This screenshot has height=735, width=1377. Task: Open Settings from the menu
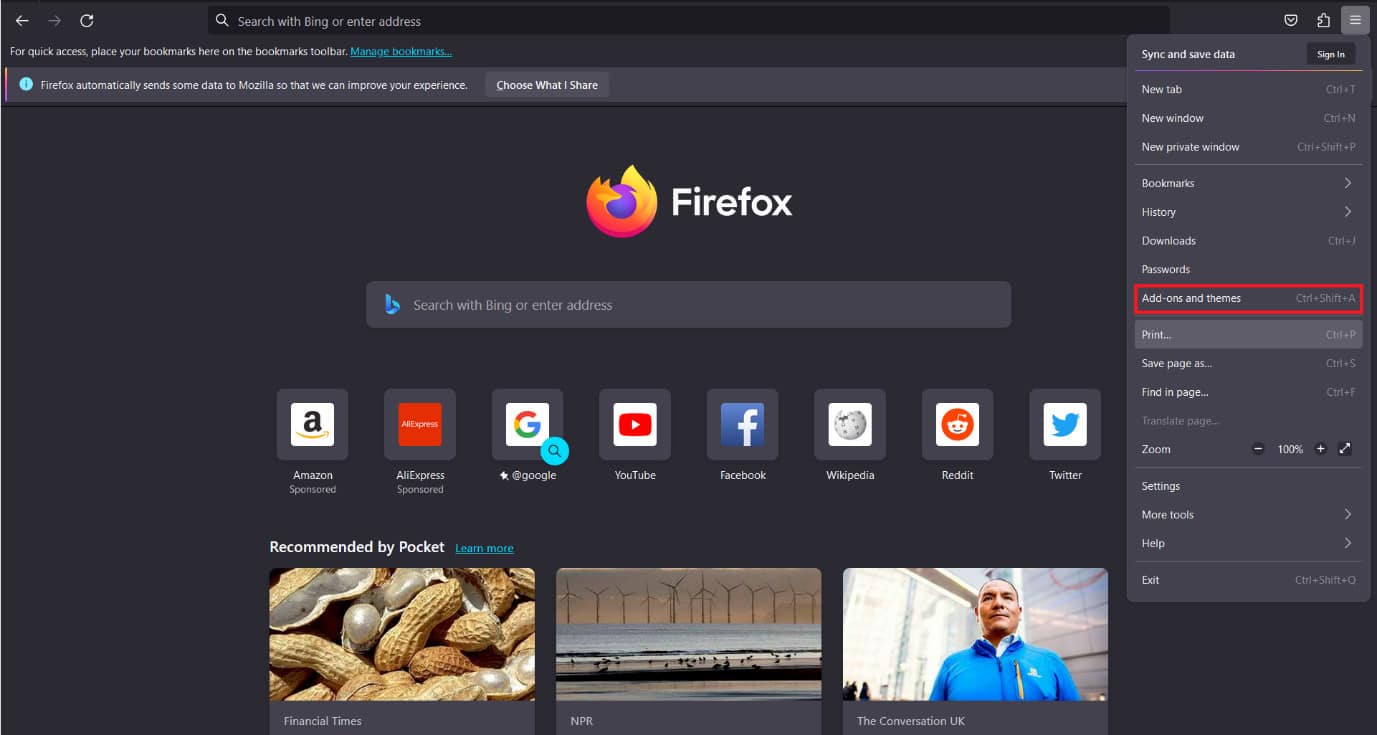point(1248,486)
